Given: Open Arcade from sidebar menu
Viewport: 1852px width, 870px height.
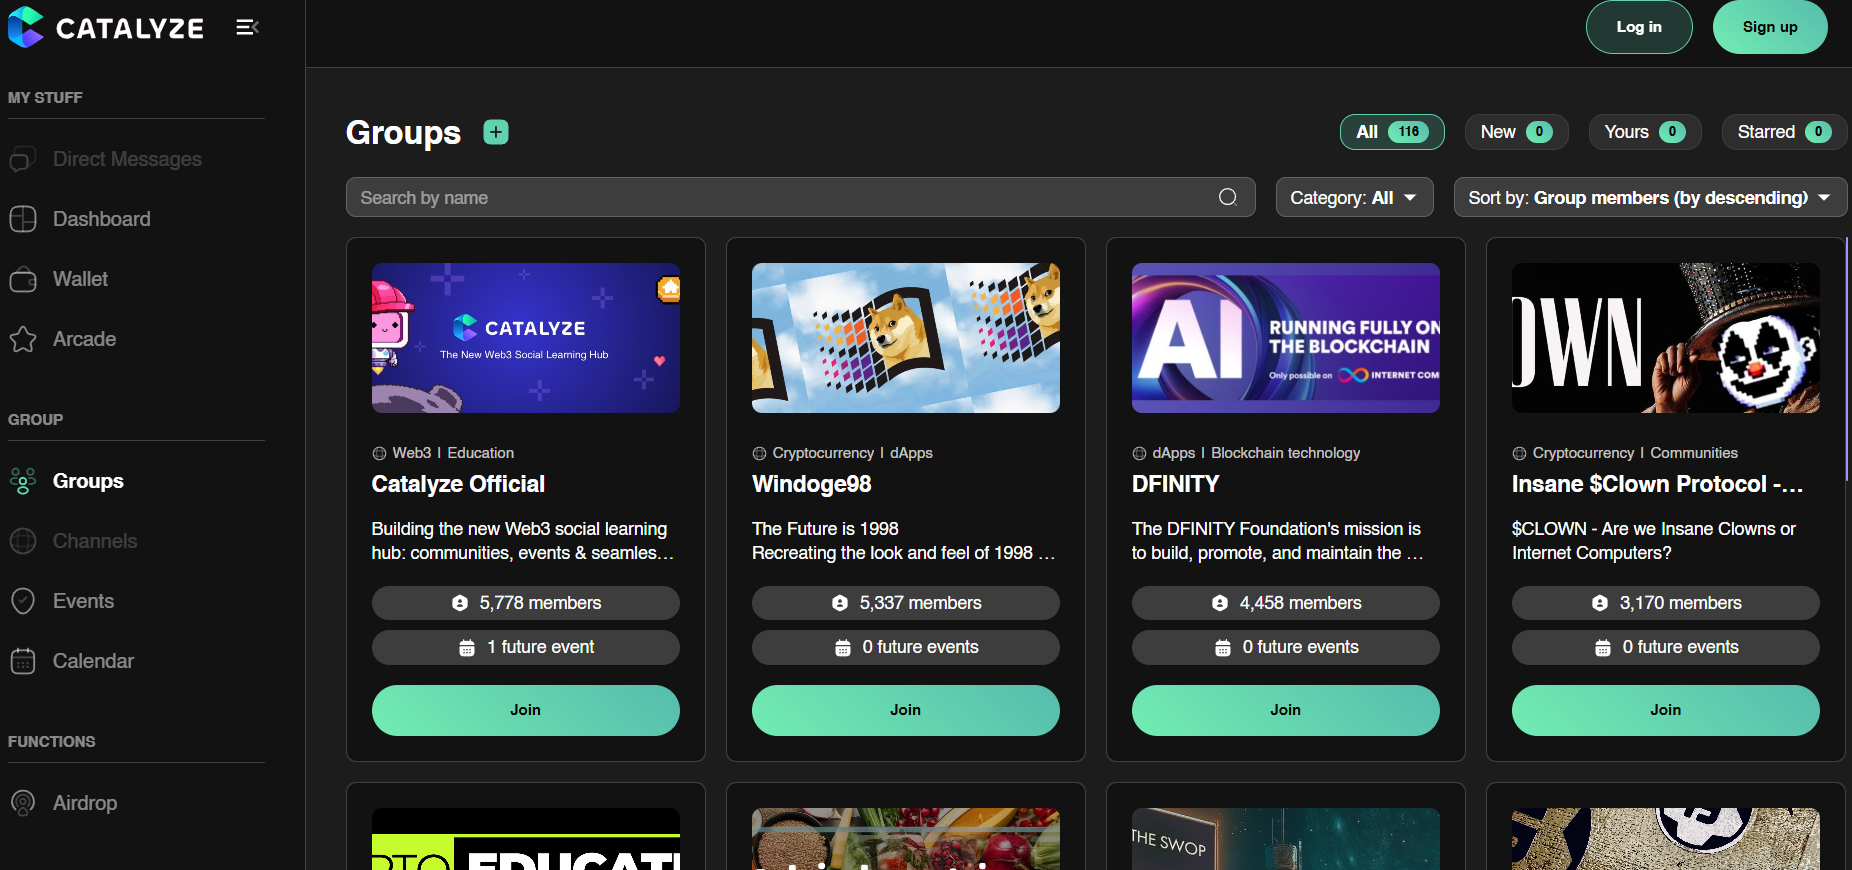Looking at the screenshot, I should point(84,339).
